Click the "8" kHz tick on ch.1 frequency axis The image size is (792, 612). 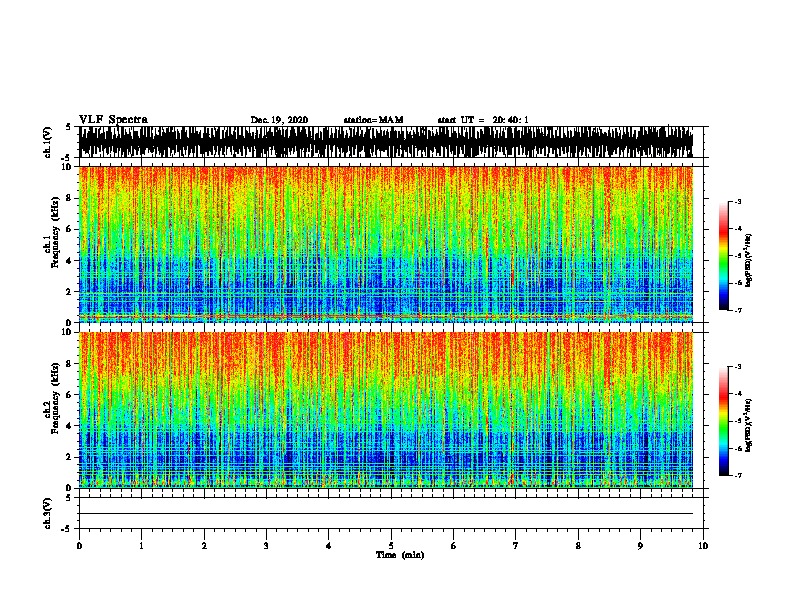(x=69, y=198)
